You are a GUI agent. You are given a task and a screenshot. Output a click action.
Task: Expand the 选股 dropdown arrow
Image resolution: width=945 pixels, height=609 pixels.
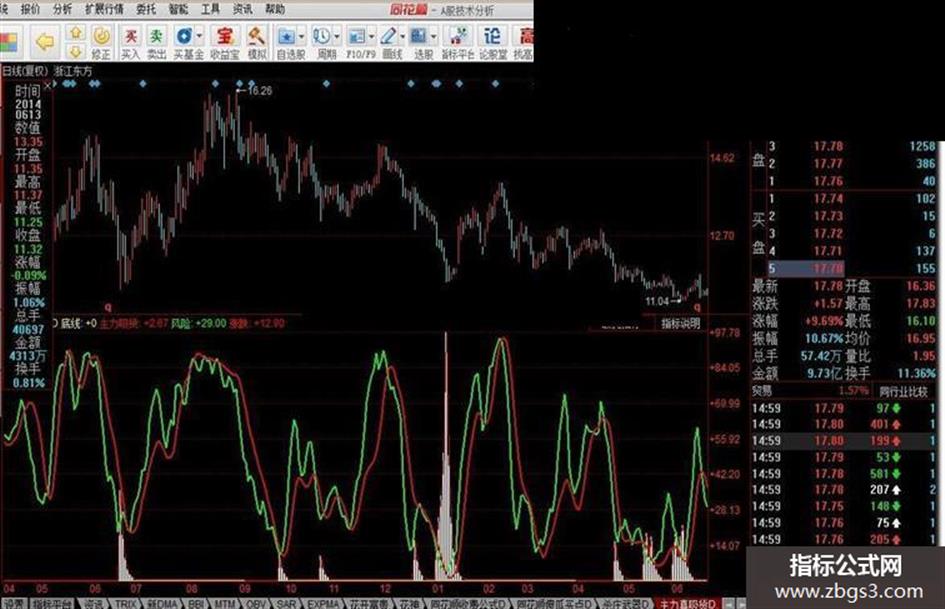[434, 36]
